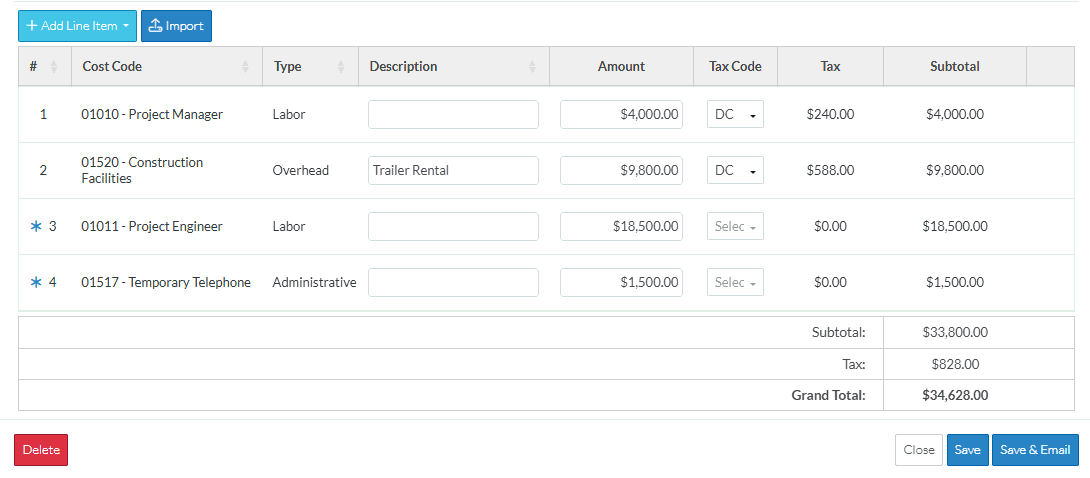Image resolution: width=1090 pixels, height=478 pixels.
Task: Click the Save button
Action: pos(967,450)
